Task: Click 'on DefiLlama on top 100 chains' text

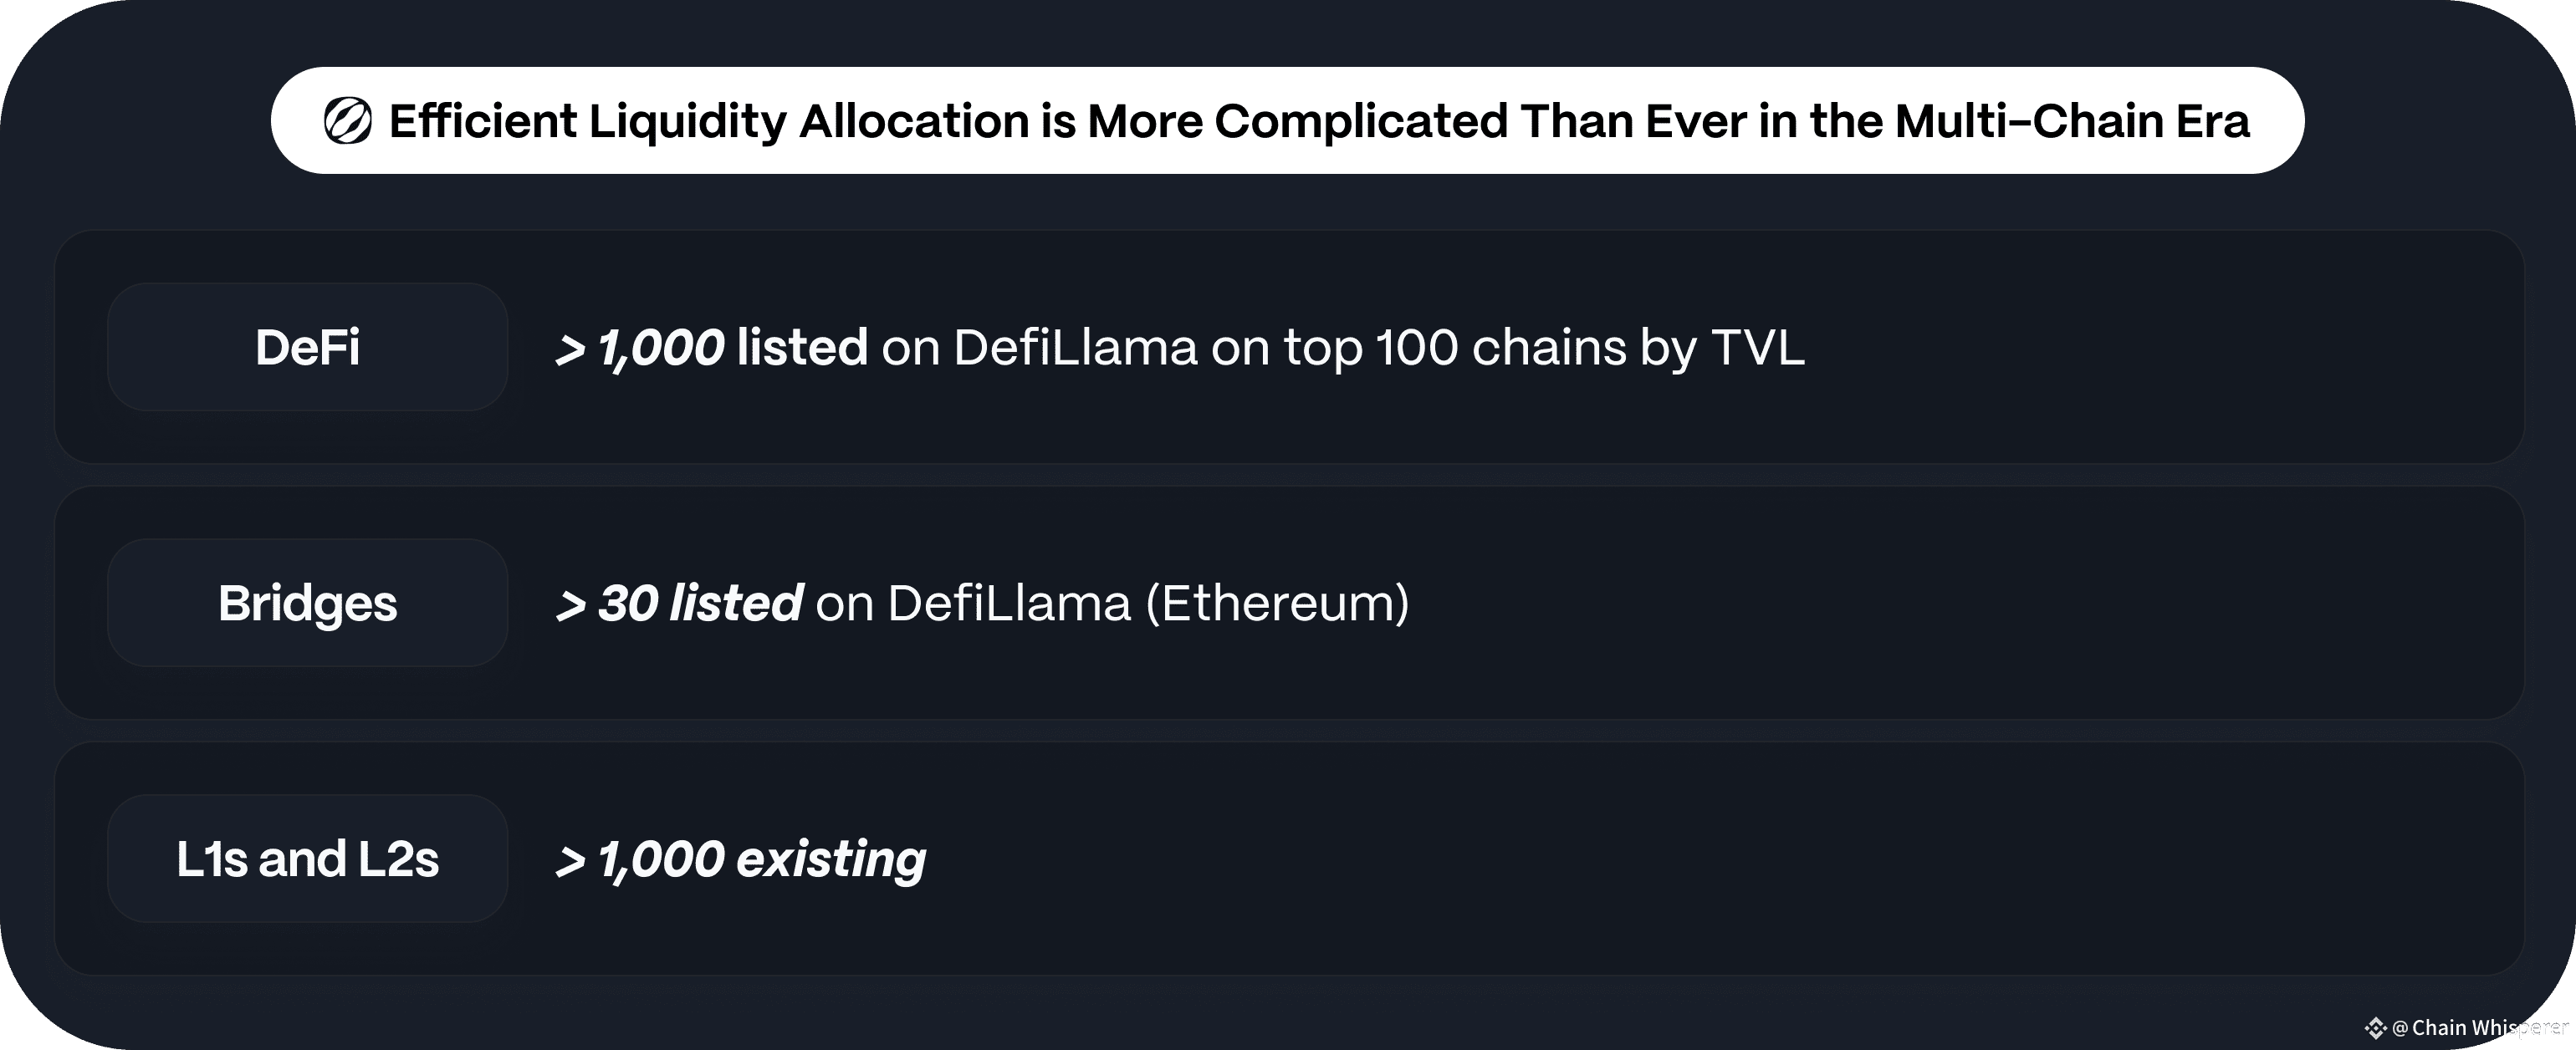Action: 1253,348
